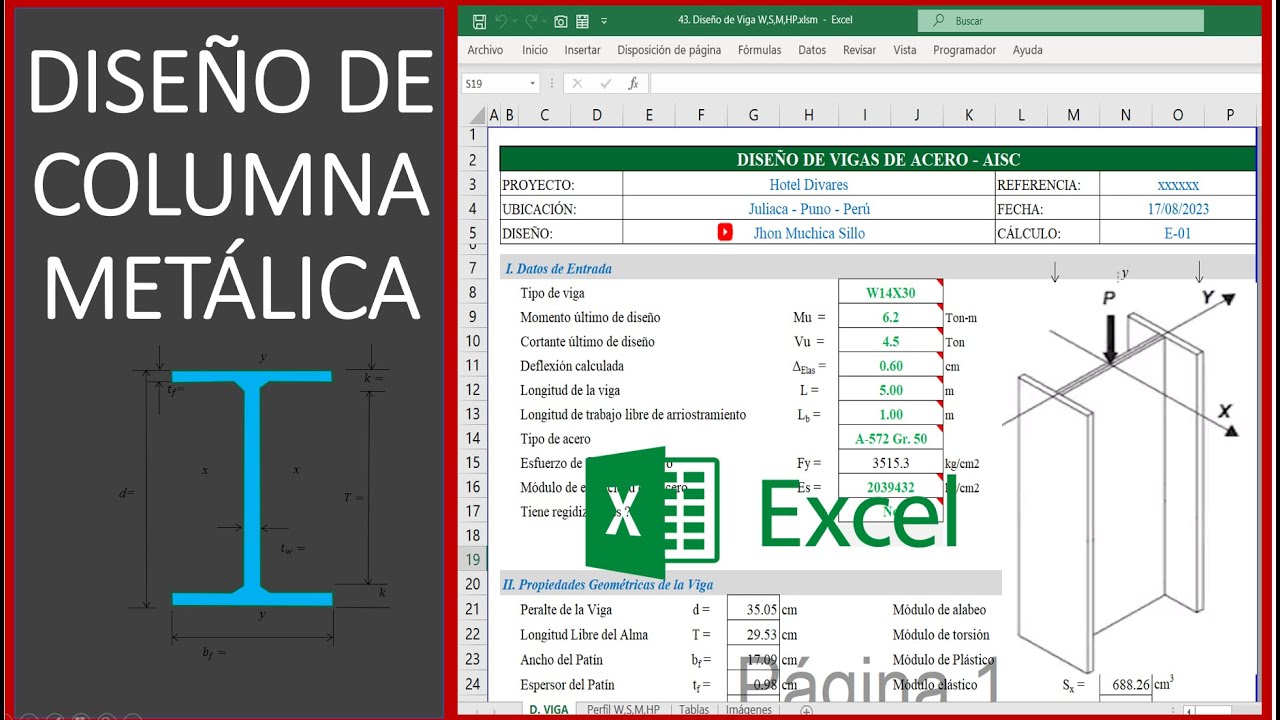Click the T value 29.53
The width and height of the screenshot is (1280, 720).
coord(753,634)
